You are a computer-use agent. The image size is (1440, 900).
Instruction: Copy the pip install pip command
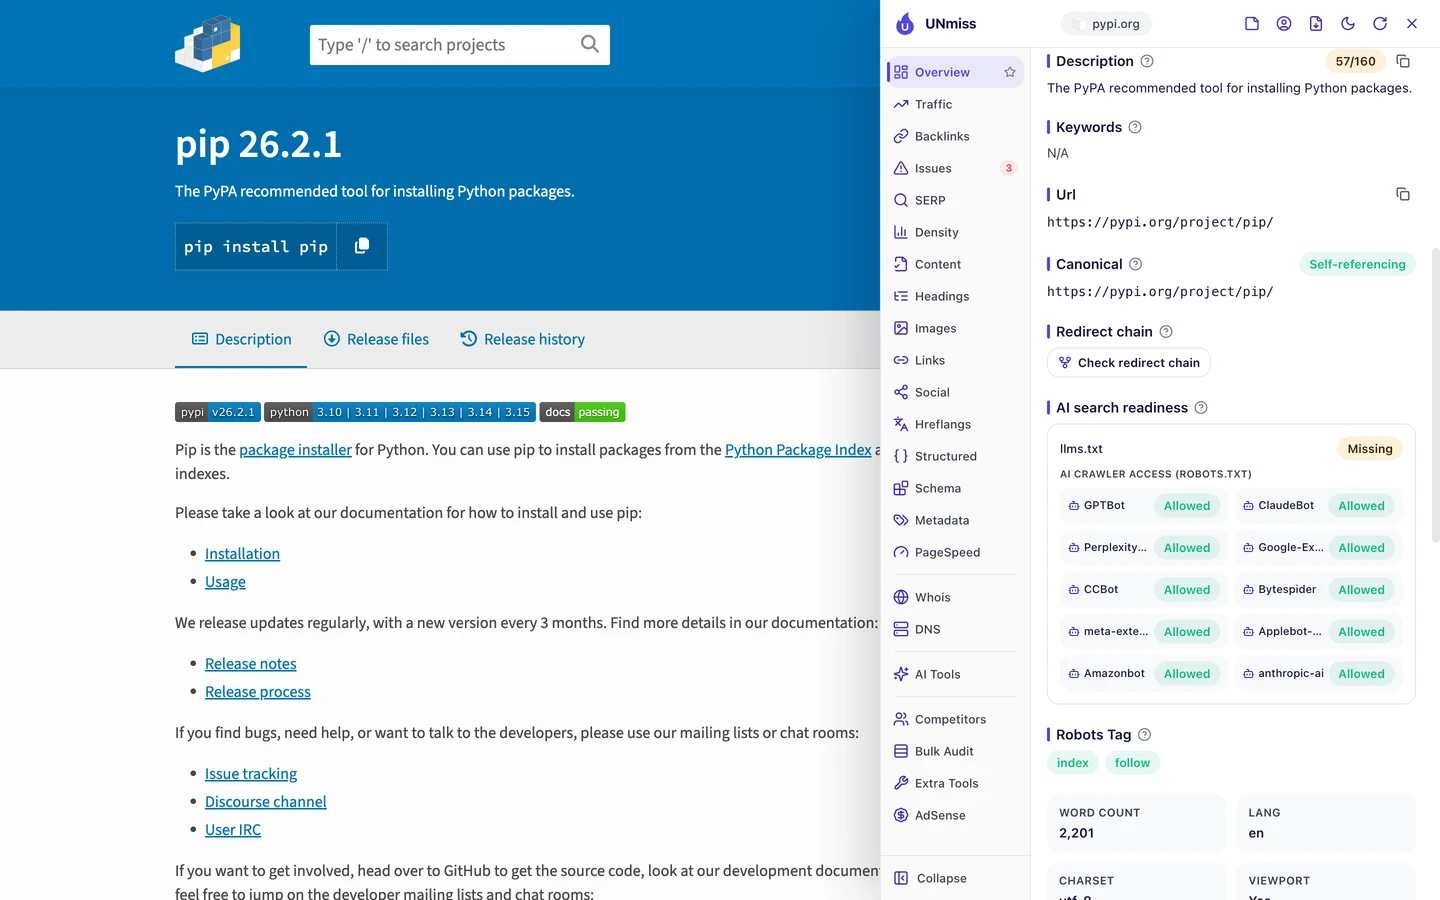click(362, 246)
